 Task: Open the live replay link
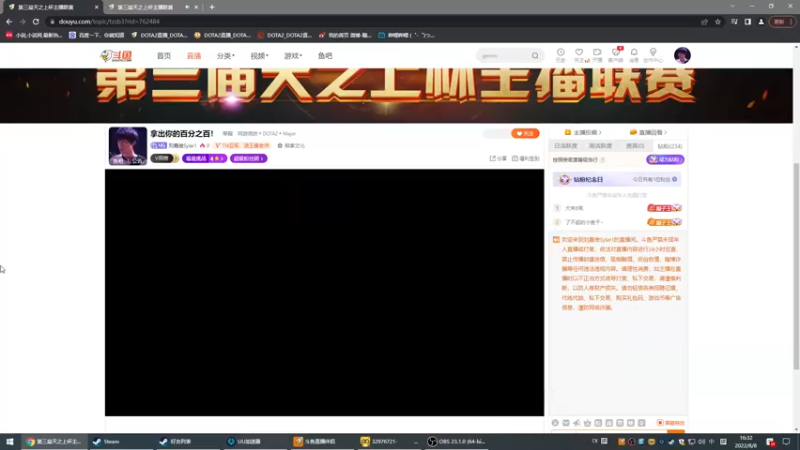pyautogui.click(x=648, y=133)
